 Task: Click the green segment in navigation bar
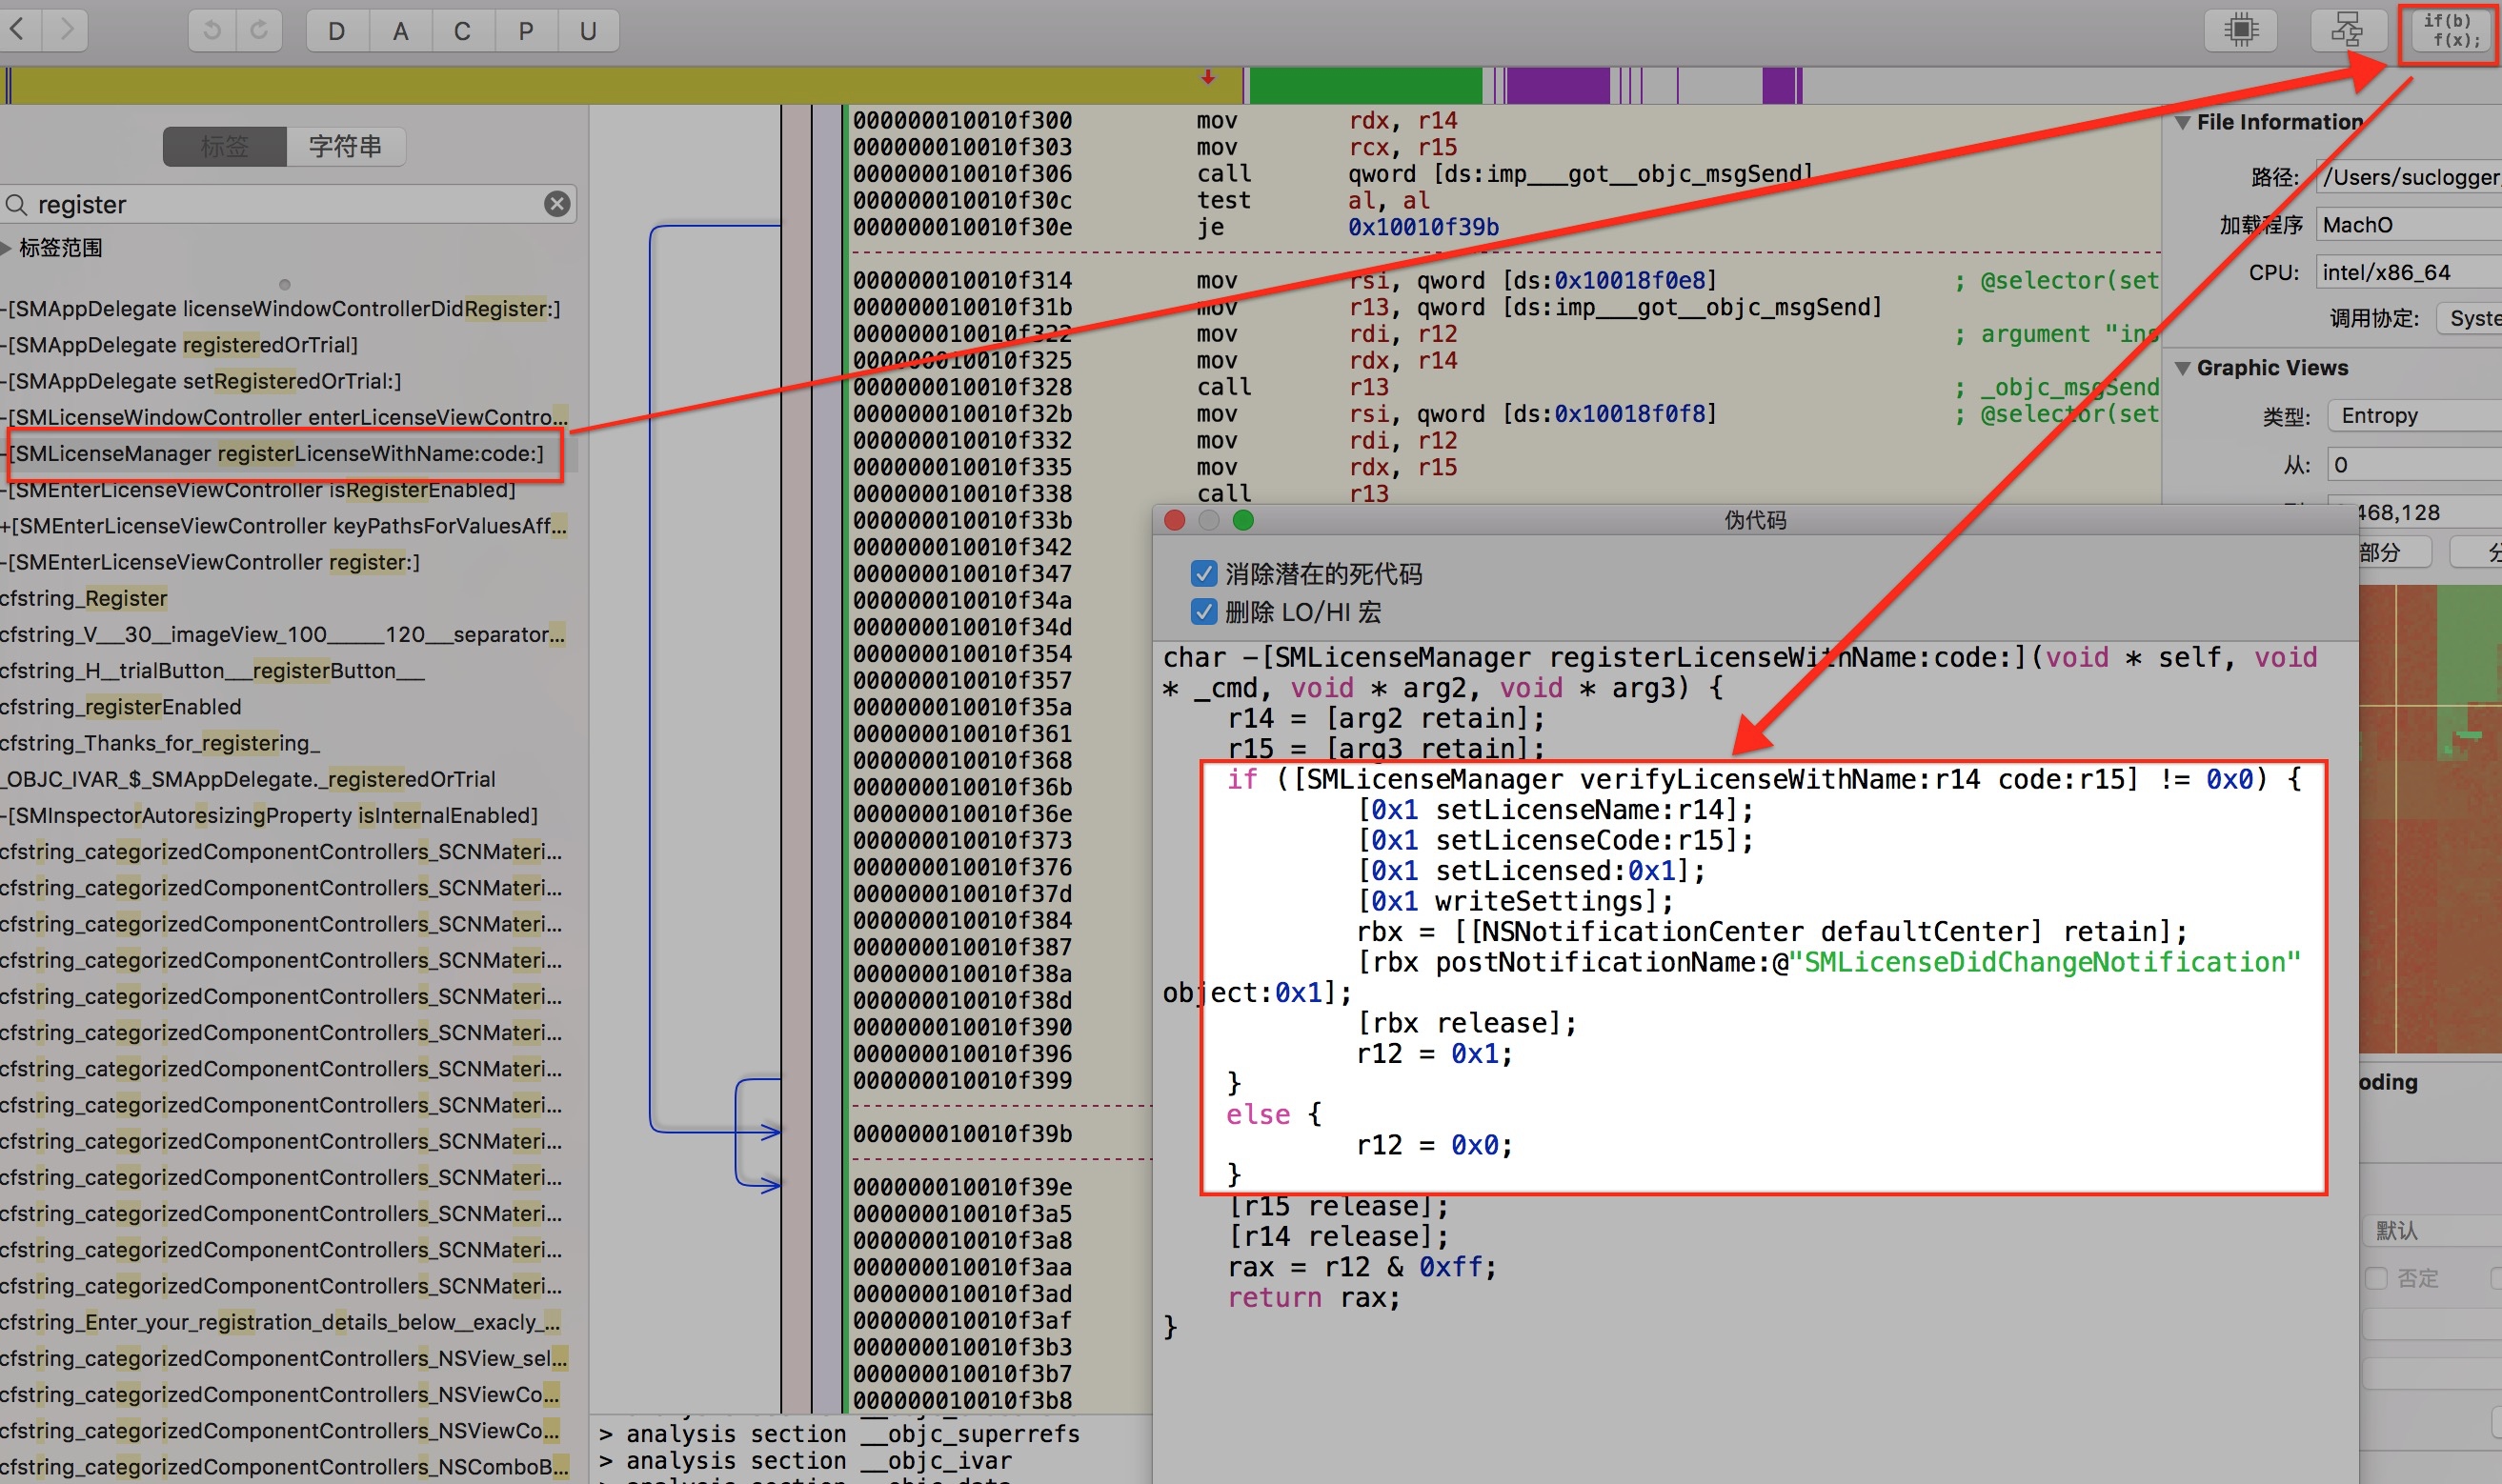(x=1366, y=85)
